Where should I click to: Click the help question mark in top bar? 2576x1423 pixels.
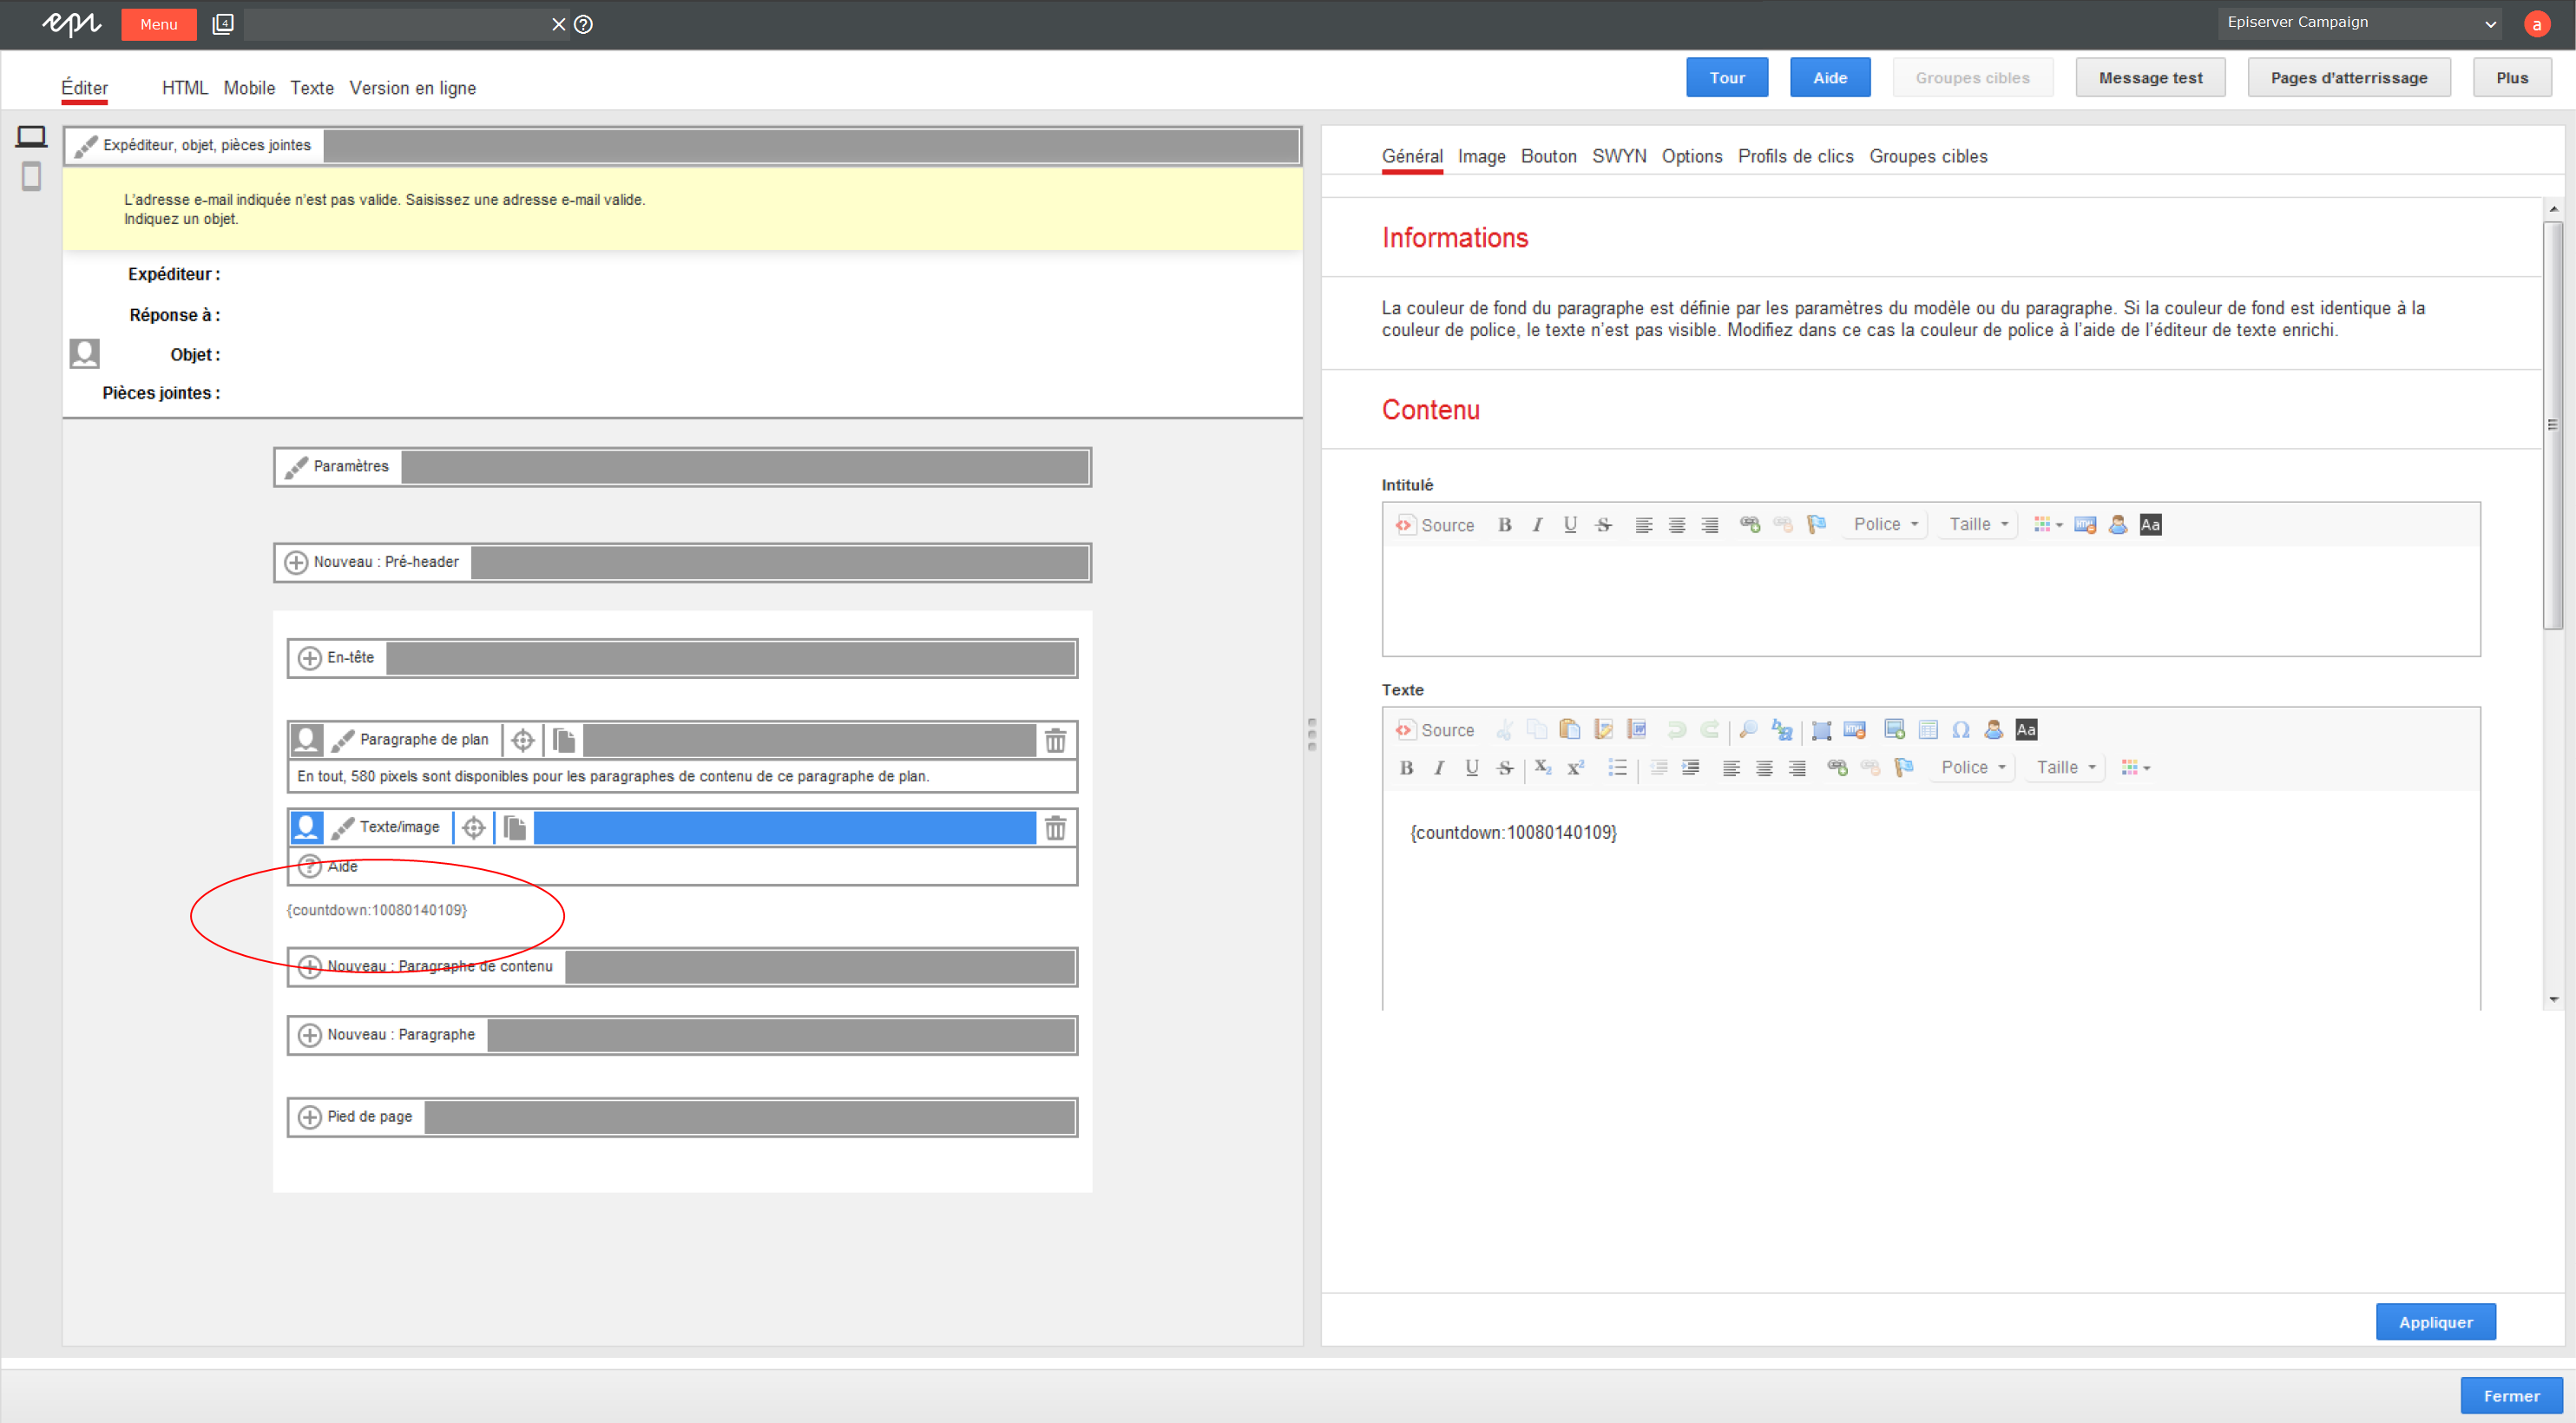584,24
